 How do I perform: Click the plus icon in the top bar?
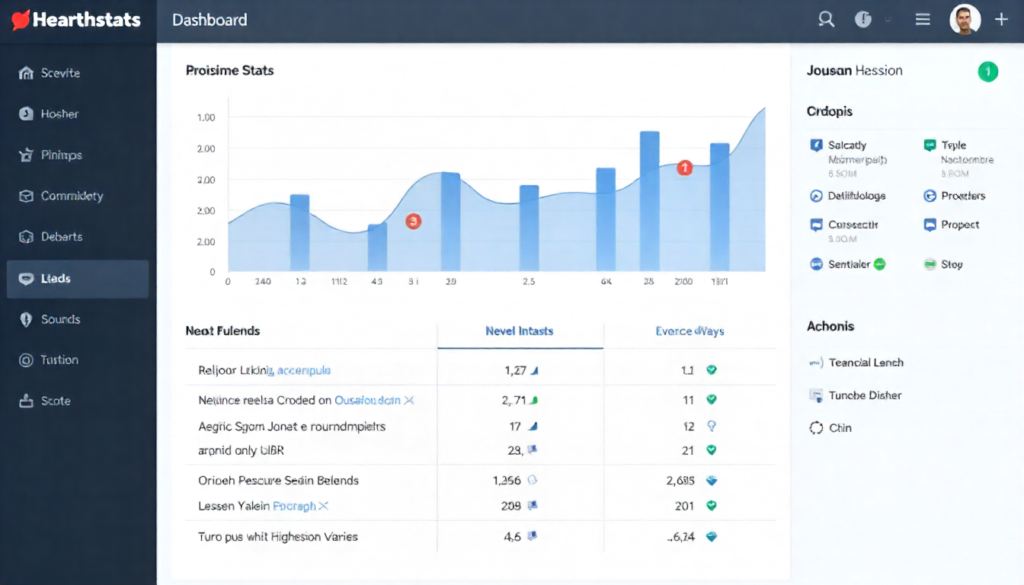(1003, 18)
